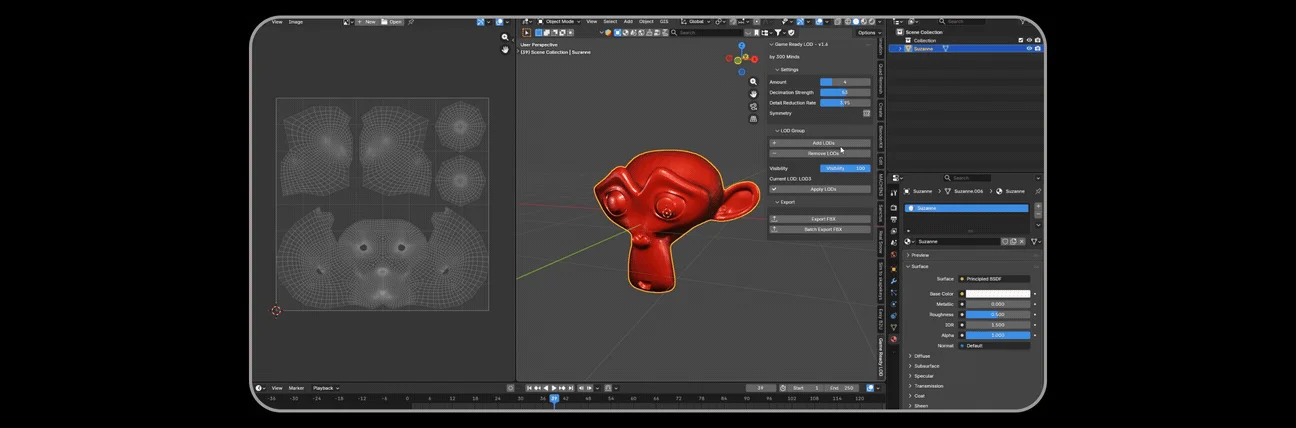Open the Playback dropdown in the timeline
Image resolution: width=1296 pixels, height=428 pixels.
326,388
